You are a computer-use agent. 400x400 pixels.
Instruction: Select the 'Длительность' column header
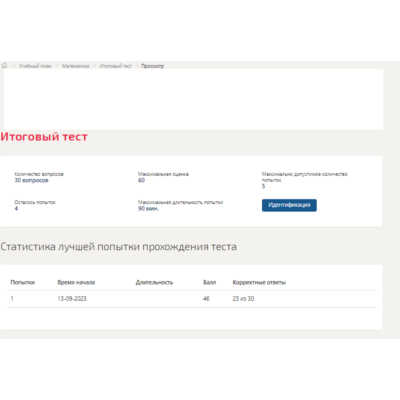tap(154, 282)
